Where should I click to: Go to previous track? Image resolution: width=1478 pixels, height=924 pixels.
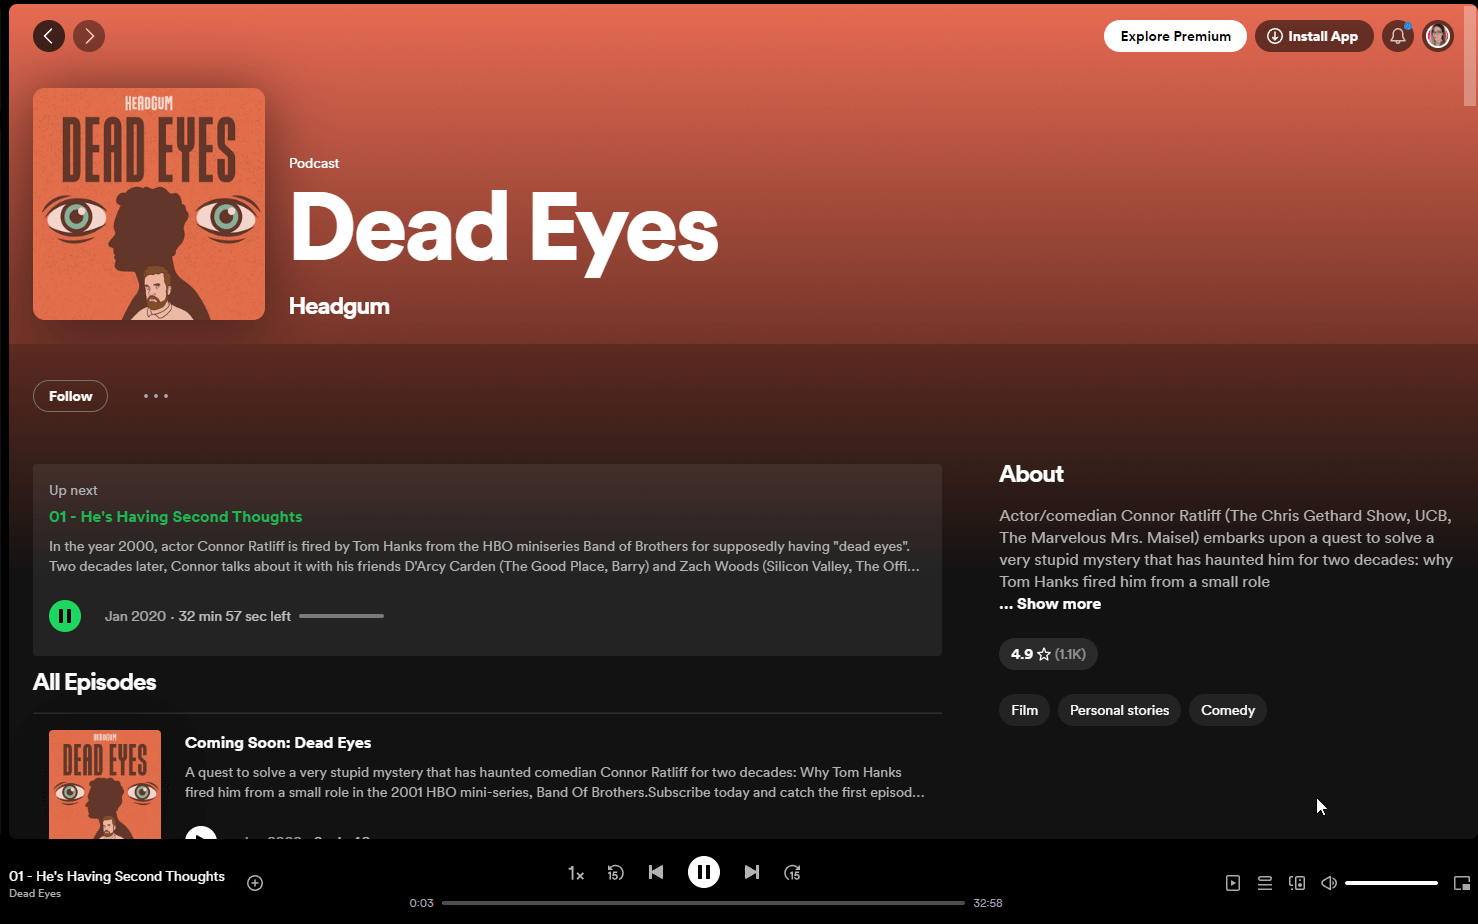click(x=656, y=872)
